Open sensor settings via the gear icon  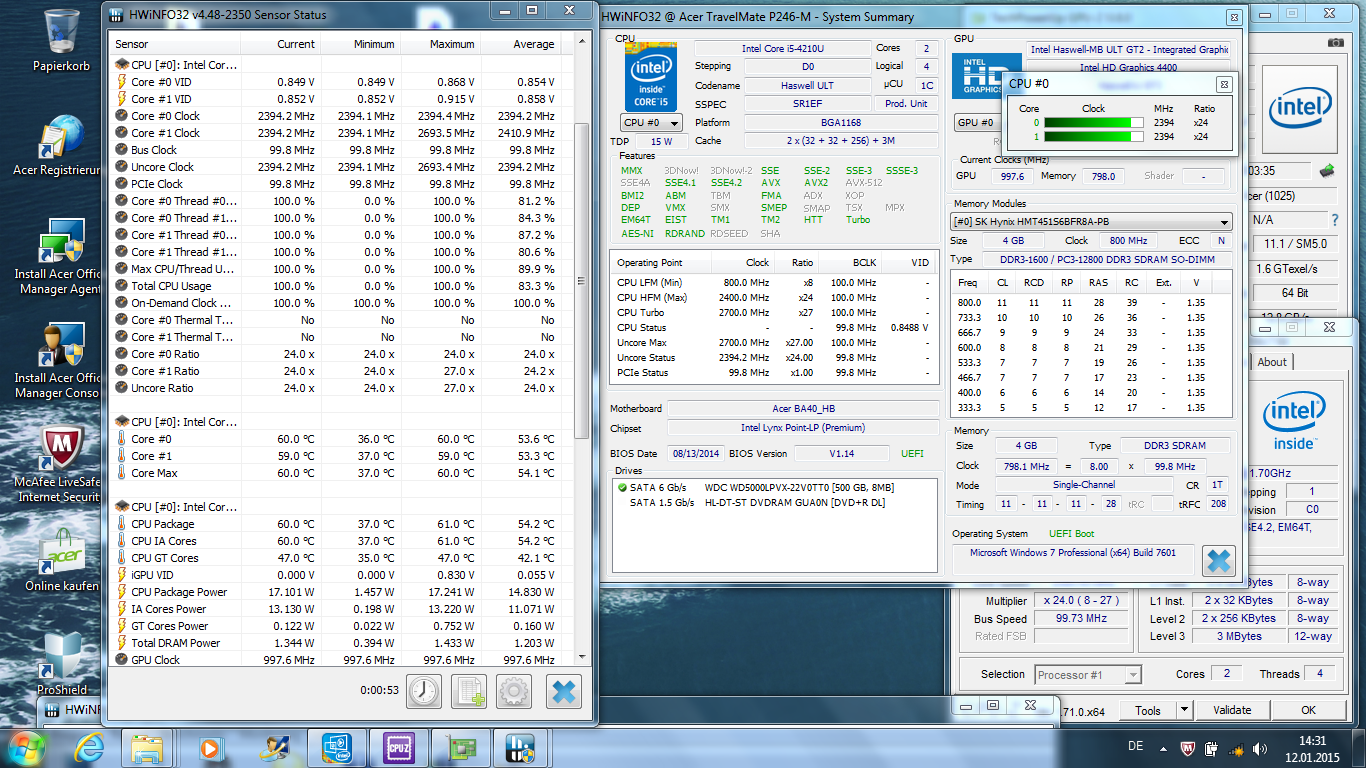[514, 691]
